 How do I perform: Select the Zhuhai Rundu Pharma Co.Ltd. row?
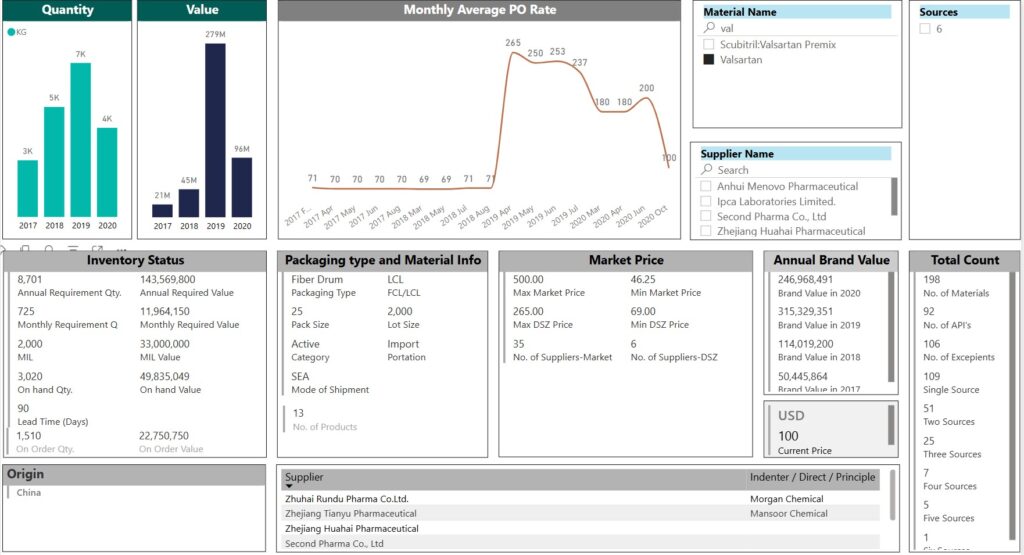point(580,499)
